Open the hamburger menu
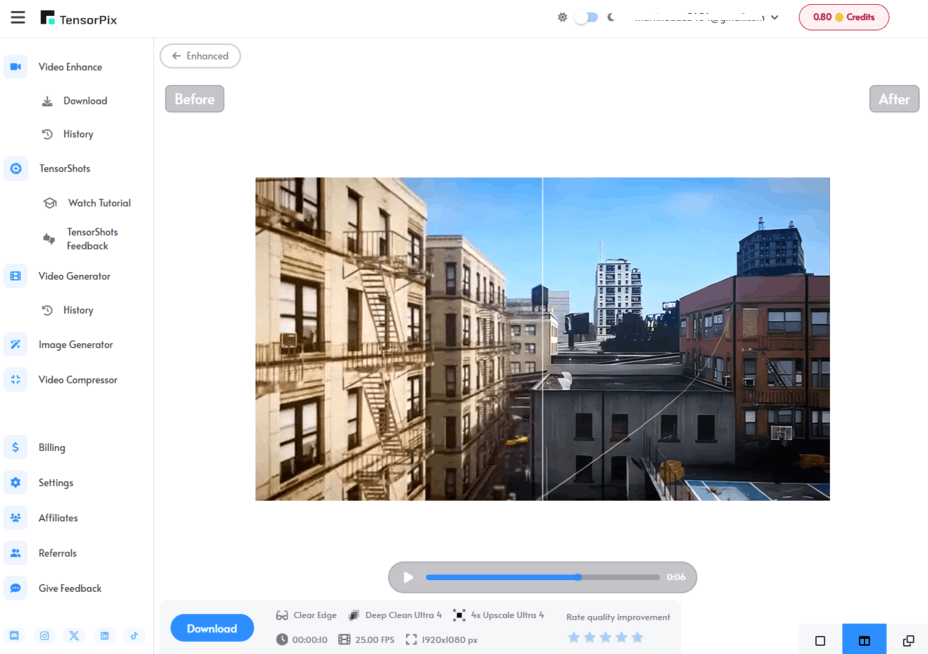 tap(17, 17)
